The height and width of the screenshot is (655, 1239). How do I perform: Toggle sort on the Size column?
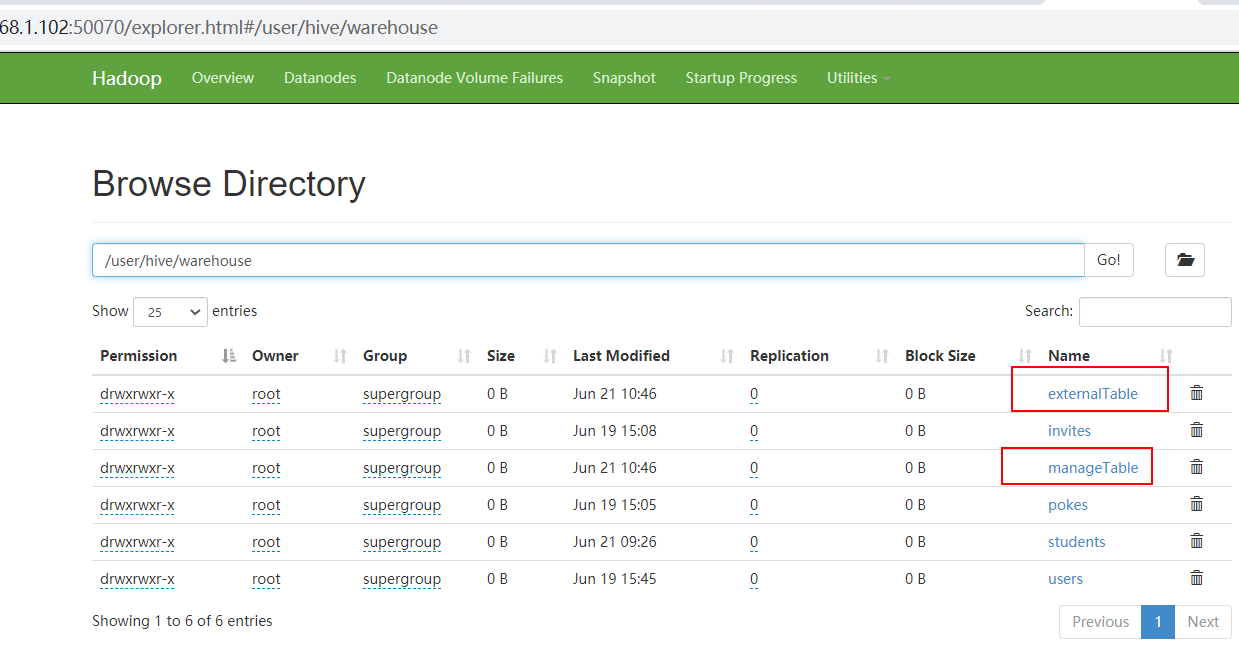500,355
